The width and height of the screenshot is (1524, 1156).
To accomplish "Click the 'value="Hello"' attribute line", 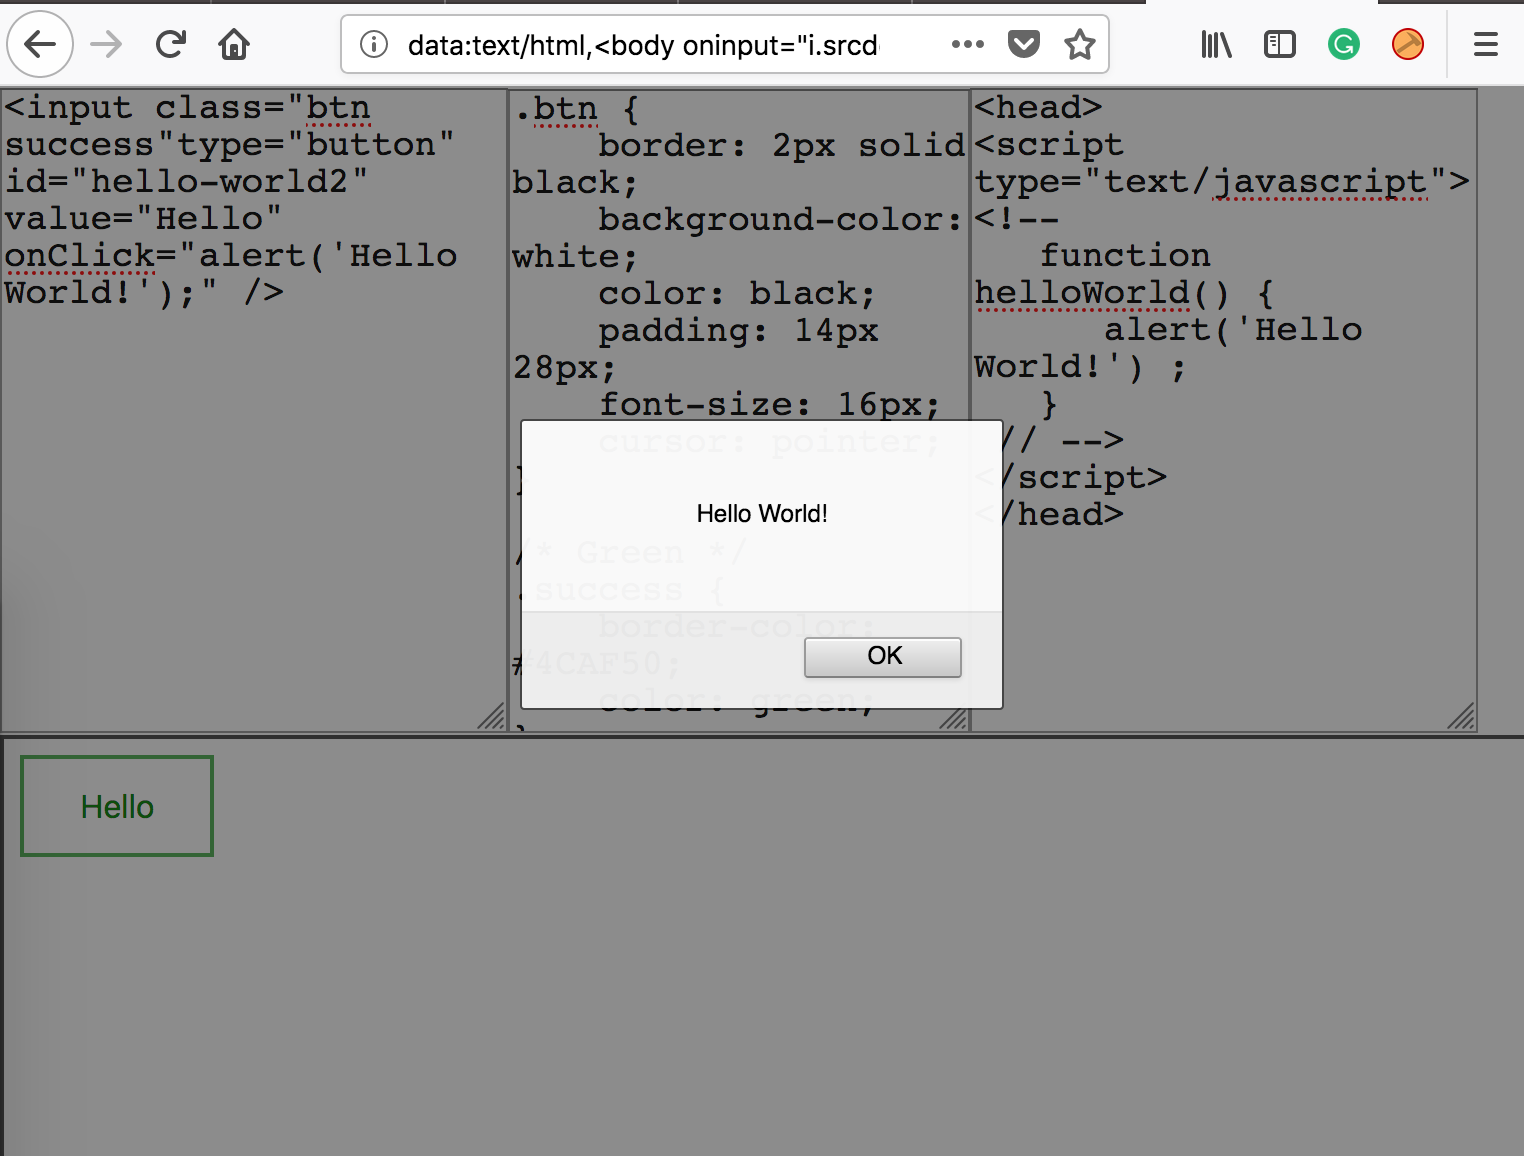I will tap(143, 218).
